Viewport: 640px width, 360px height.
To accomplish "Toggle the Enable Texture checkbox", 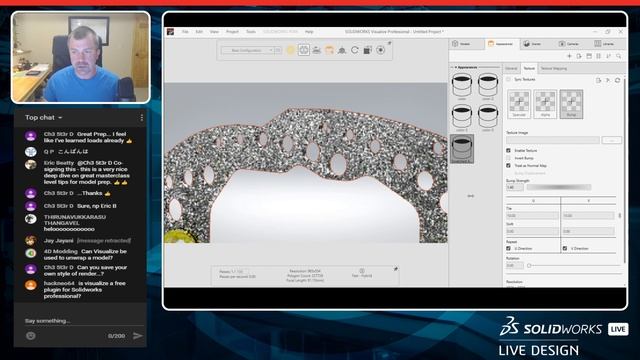I will tap(509, 151).
